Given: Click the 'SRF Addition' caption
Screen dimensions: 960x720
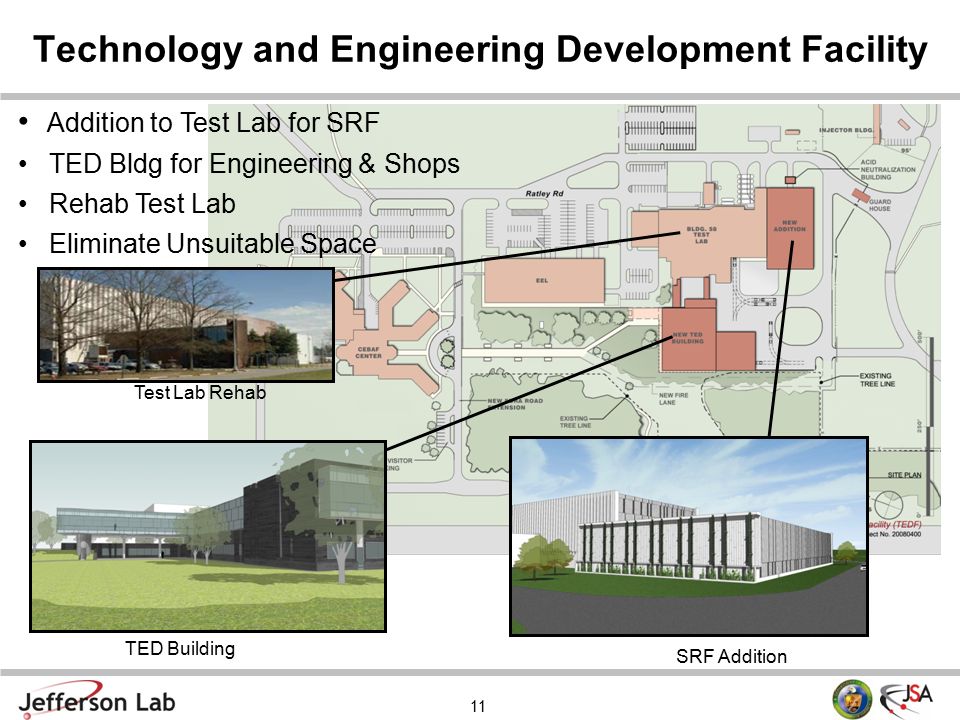Looking at the screenshot, I should point(732,656).
